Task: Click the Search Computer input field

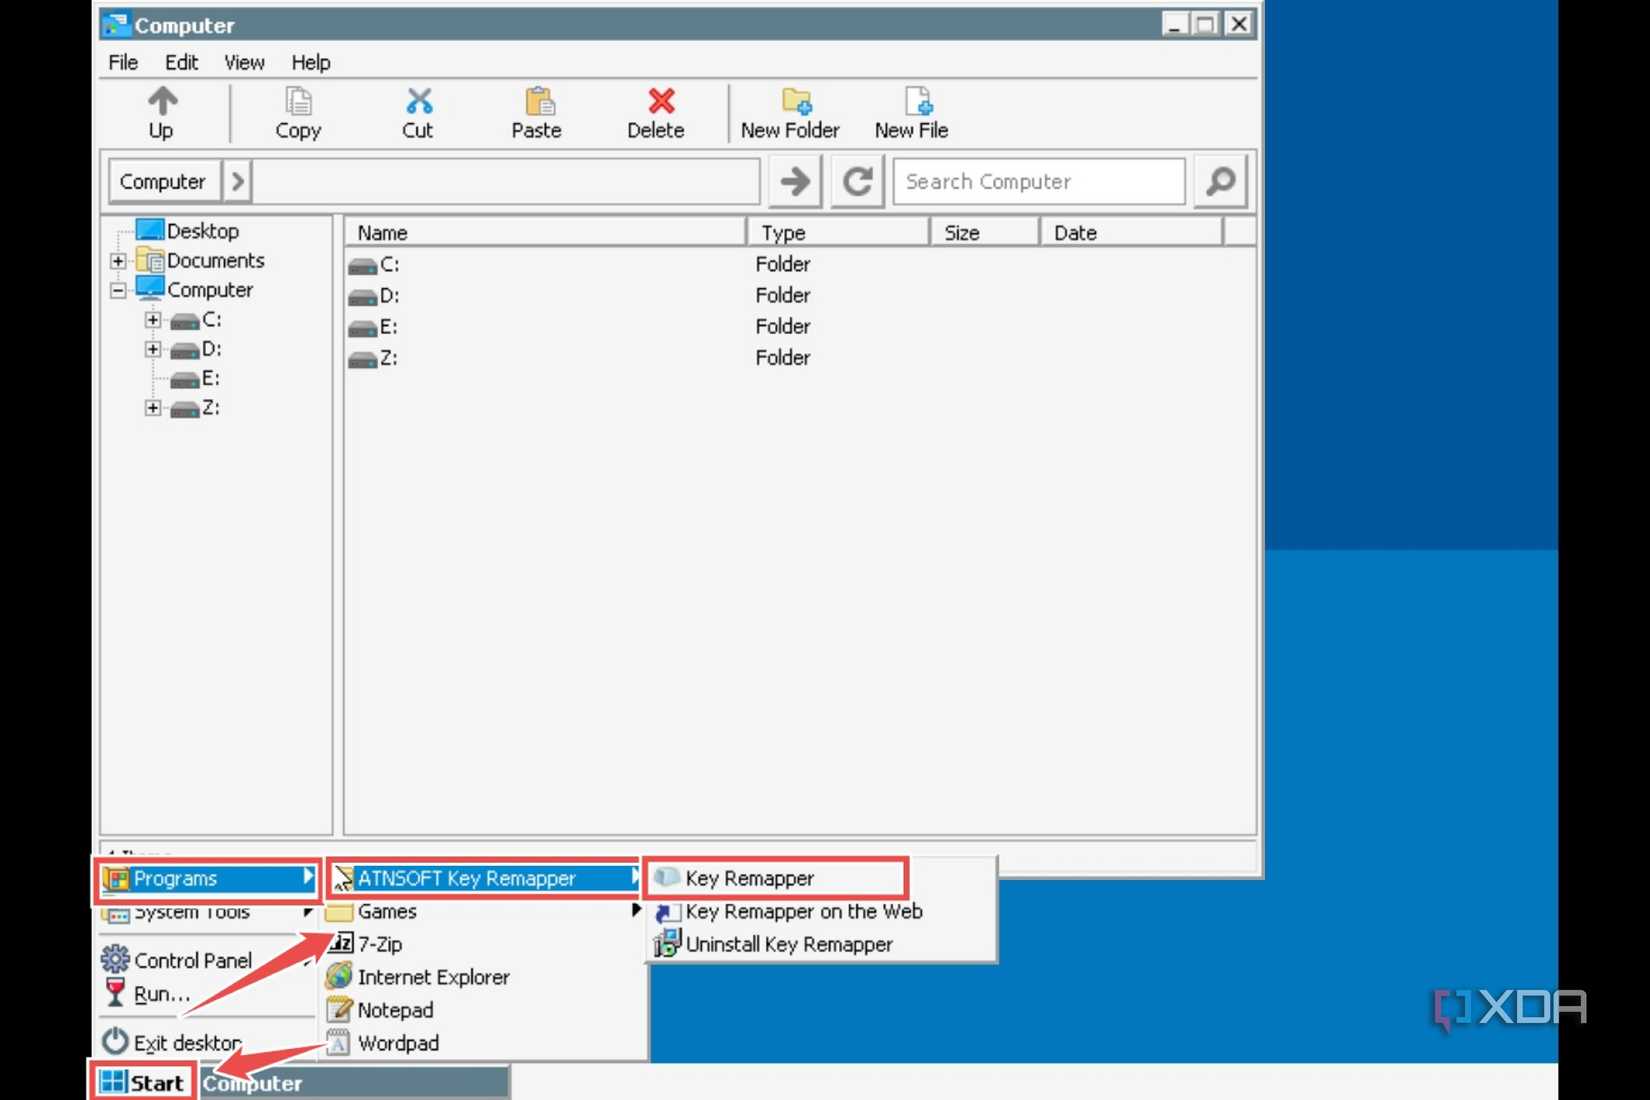Action: click(1039, 182)
